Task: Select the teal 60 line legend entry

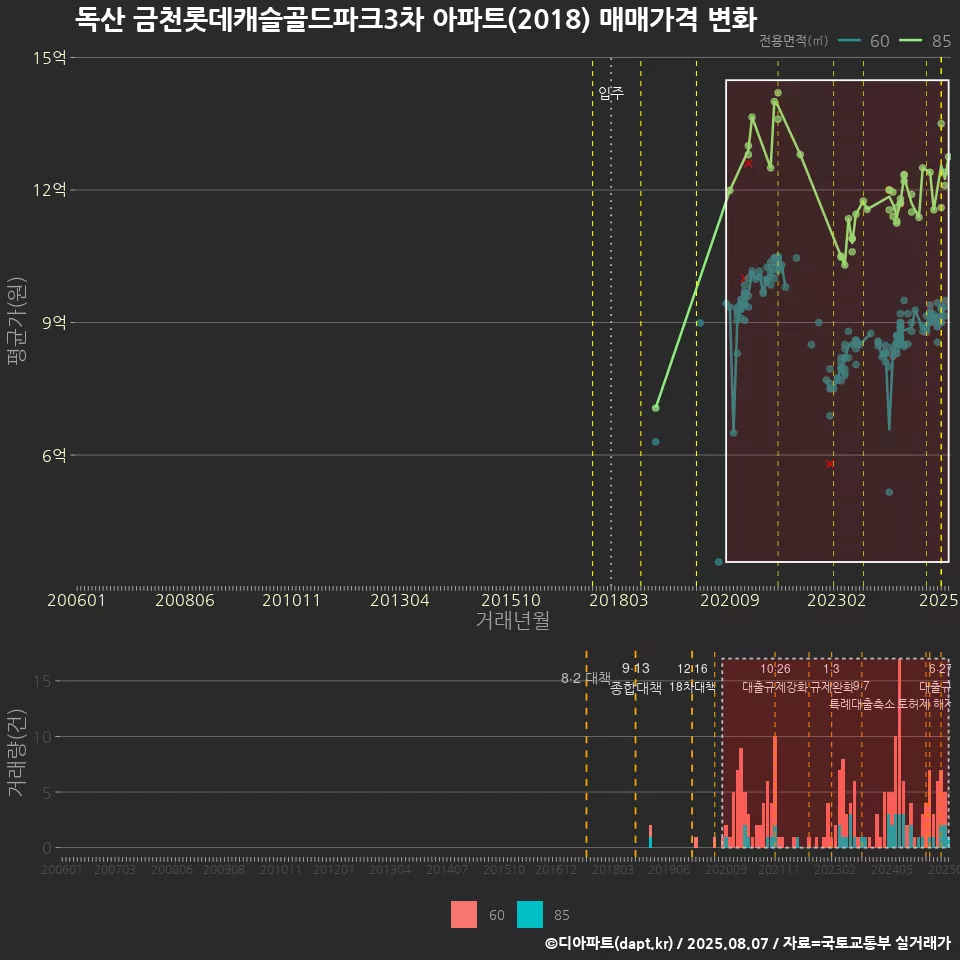Action: point(863,41)
